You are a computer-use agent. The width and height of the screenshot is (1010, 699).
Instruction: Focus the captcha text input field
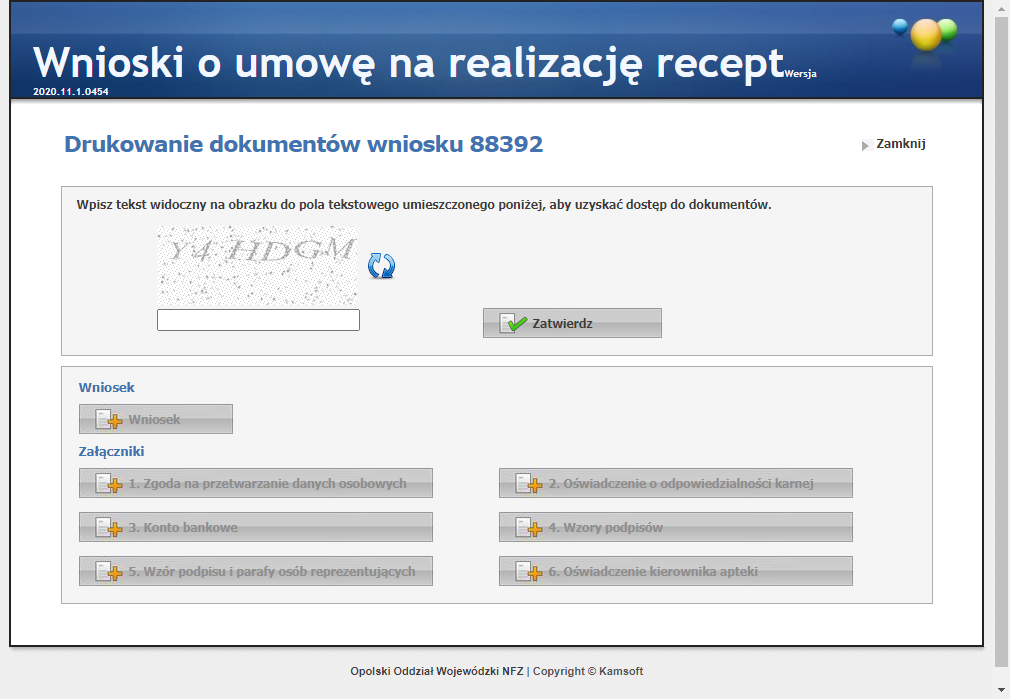(258, 320)
